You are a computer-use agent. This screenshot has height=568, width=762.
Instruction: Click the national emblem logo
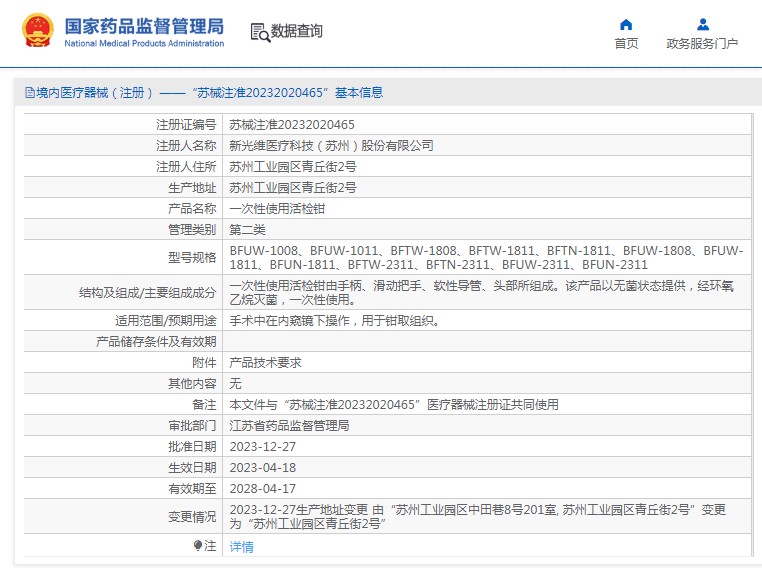(x=38, y=30)
